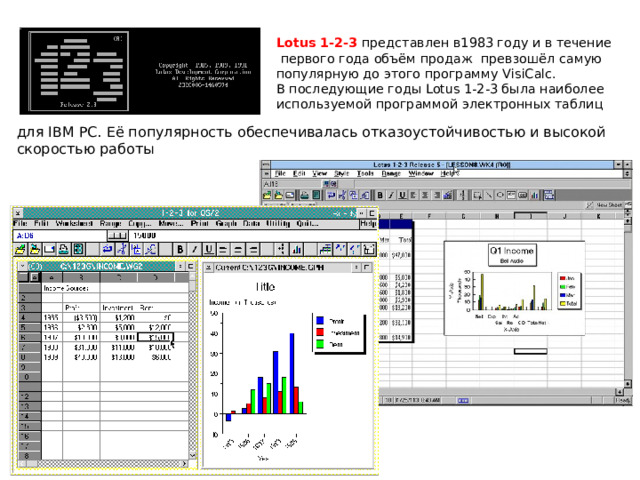
Task: Open the Lotus Release 5 window control menu
Action: point(266,164)
